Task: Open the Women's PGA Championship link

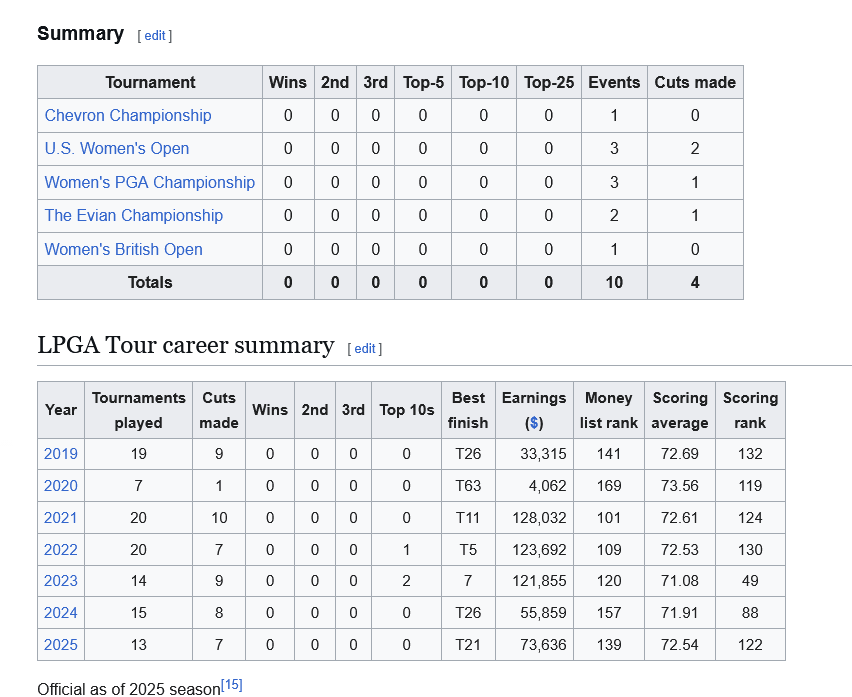Action: tap(149, 183)
